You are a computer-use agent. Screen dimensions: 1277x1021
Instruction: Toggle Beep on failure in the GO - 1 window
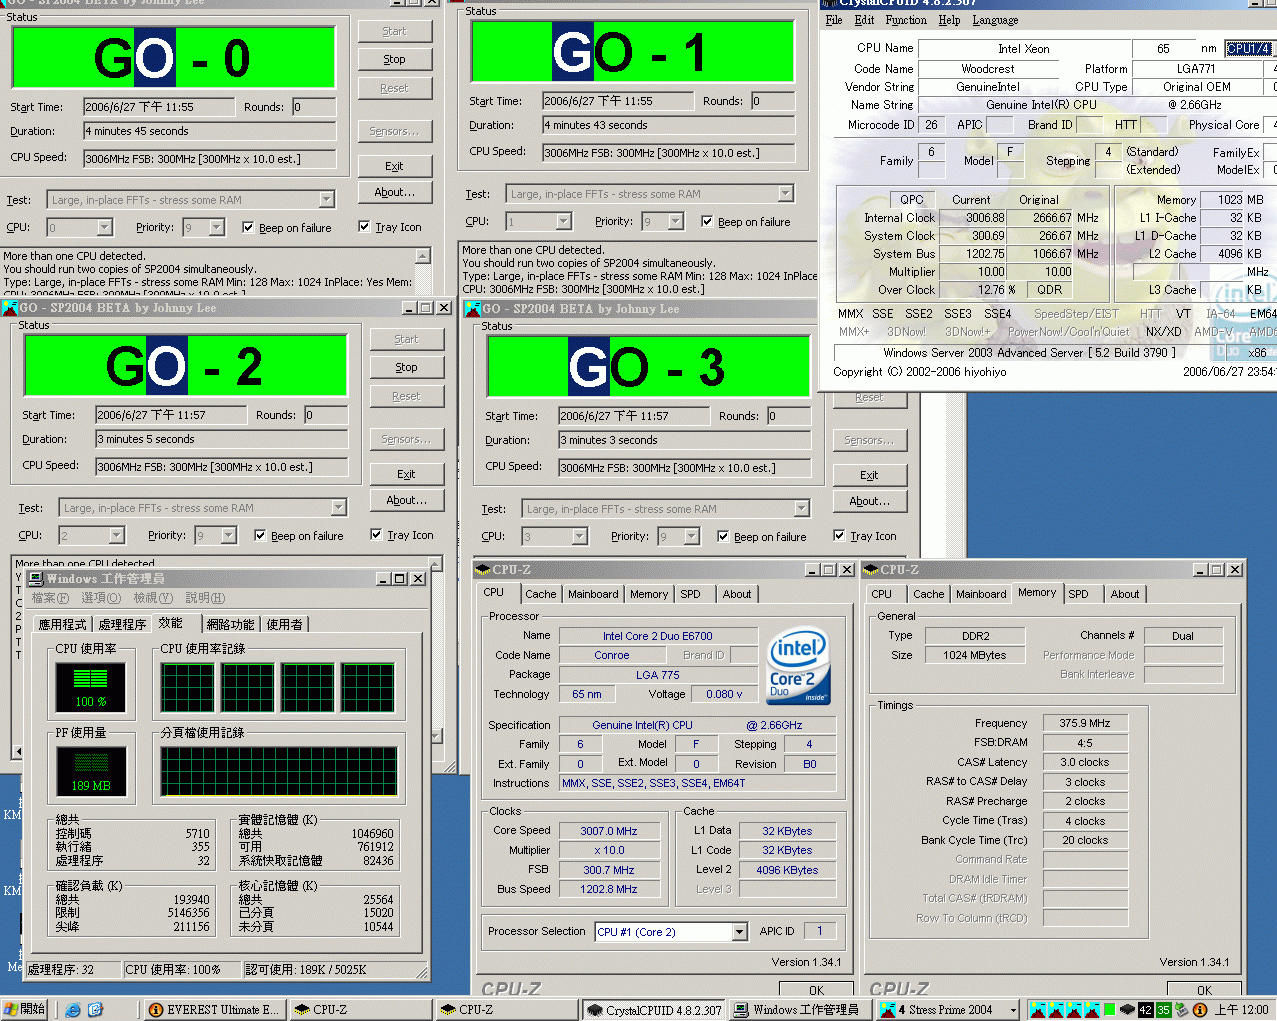[x=707, y=222]
